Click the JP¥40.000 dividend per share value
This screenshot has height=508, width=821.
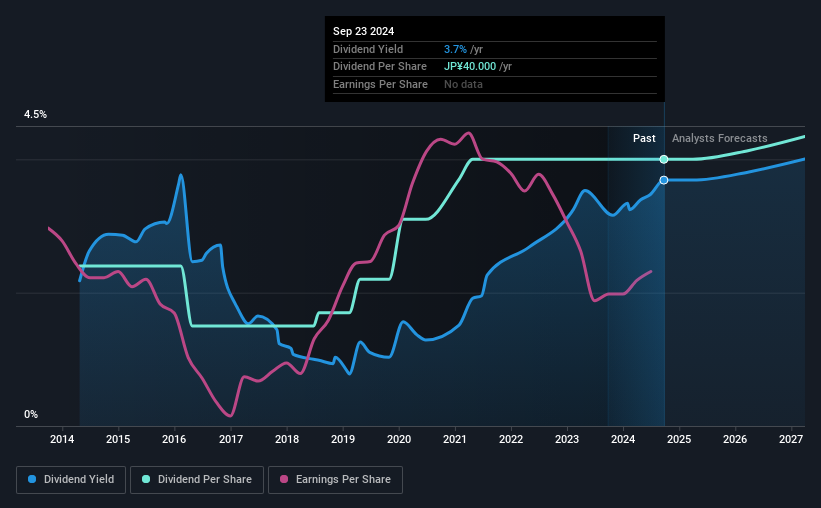(x=470, y=67)
